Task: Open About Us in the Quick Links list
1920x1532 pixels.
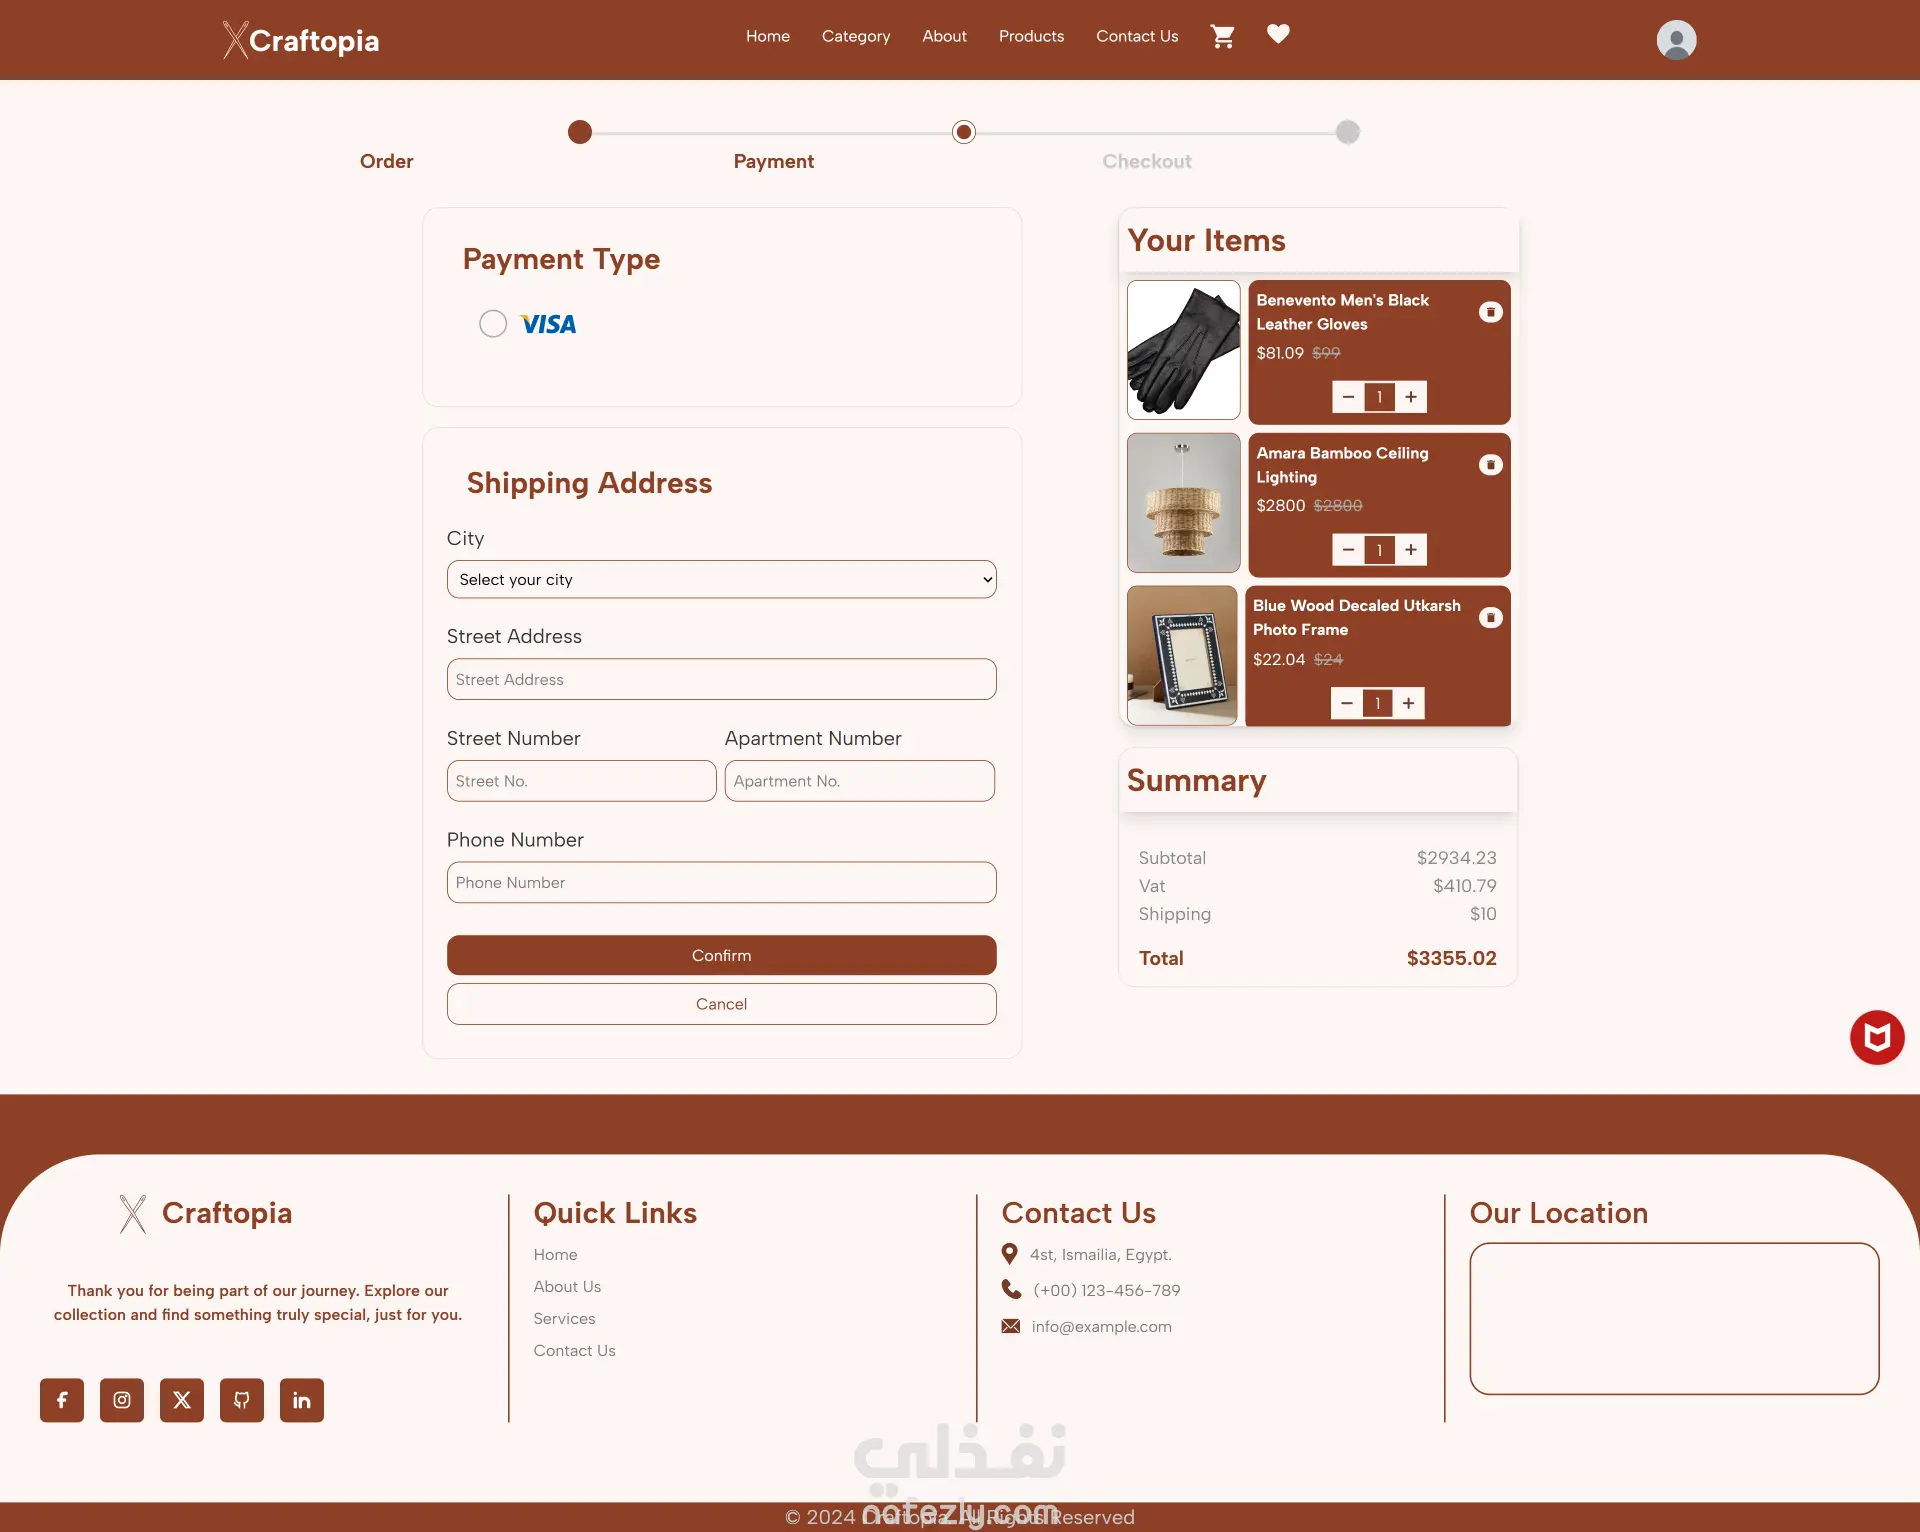Action: point(567,1287)
